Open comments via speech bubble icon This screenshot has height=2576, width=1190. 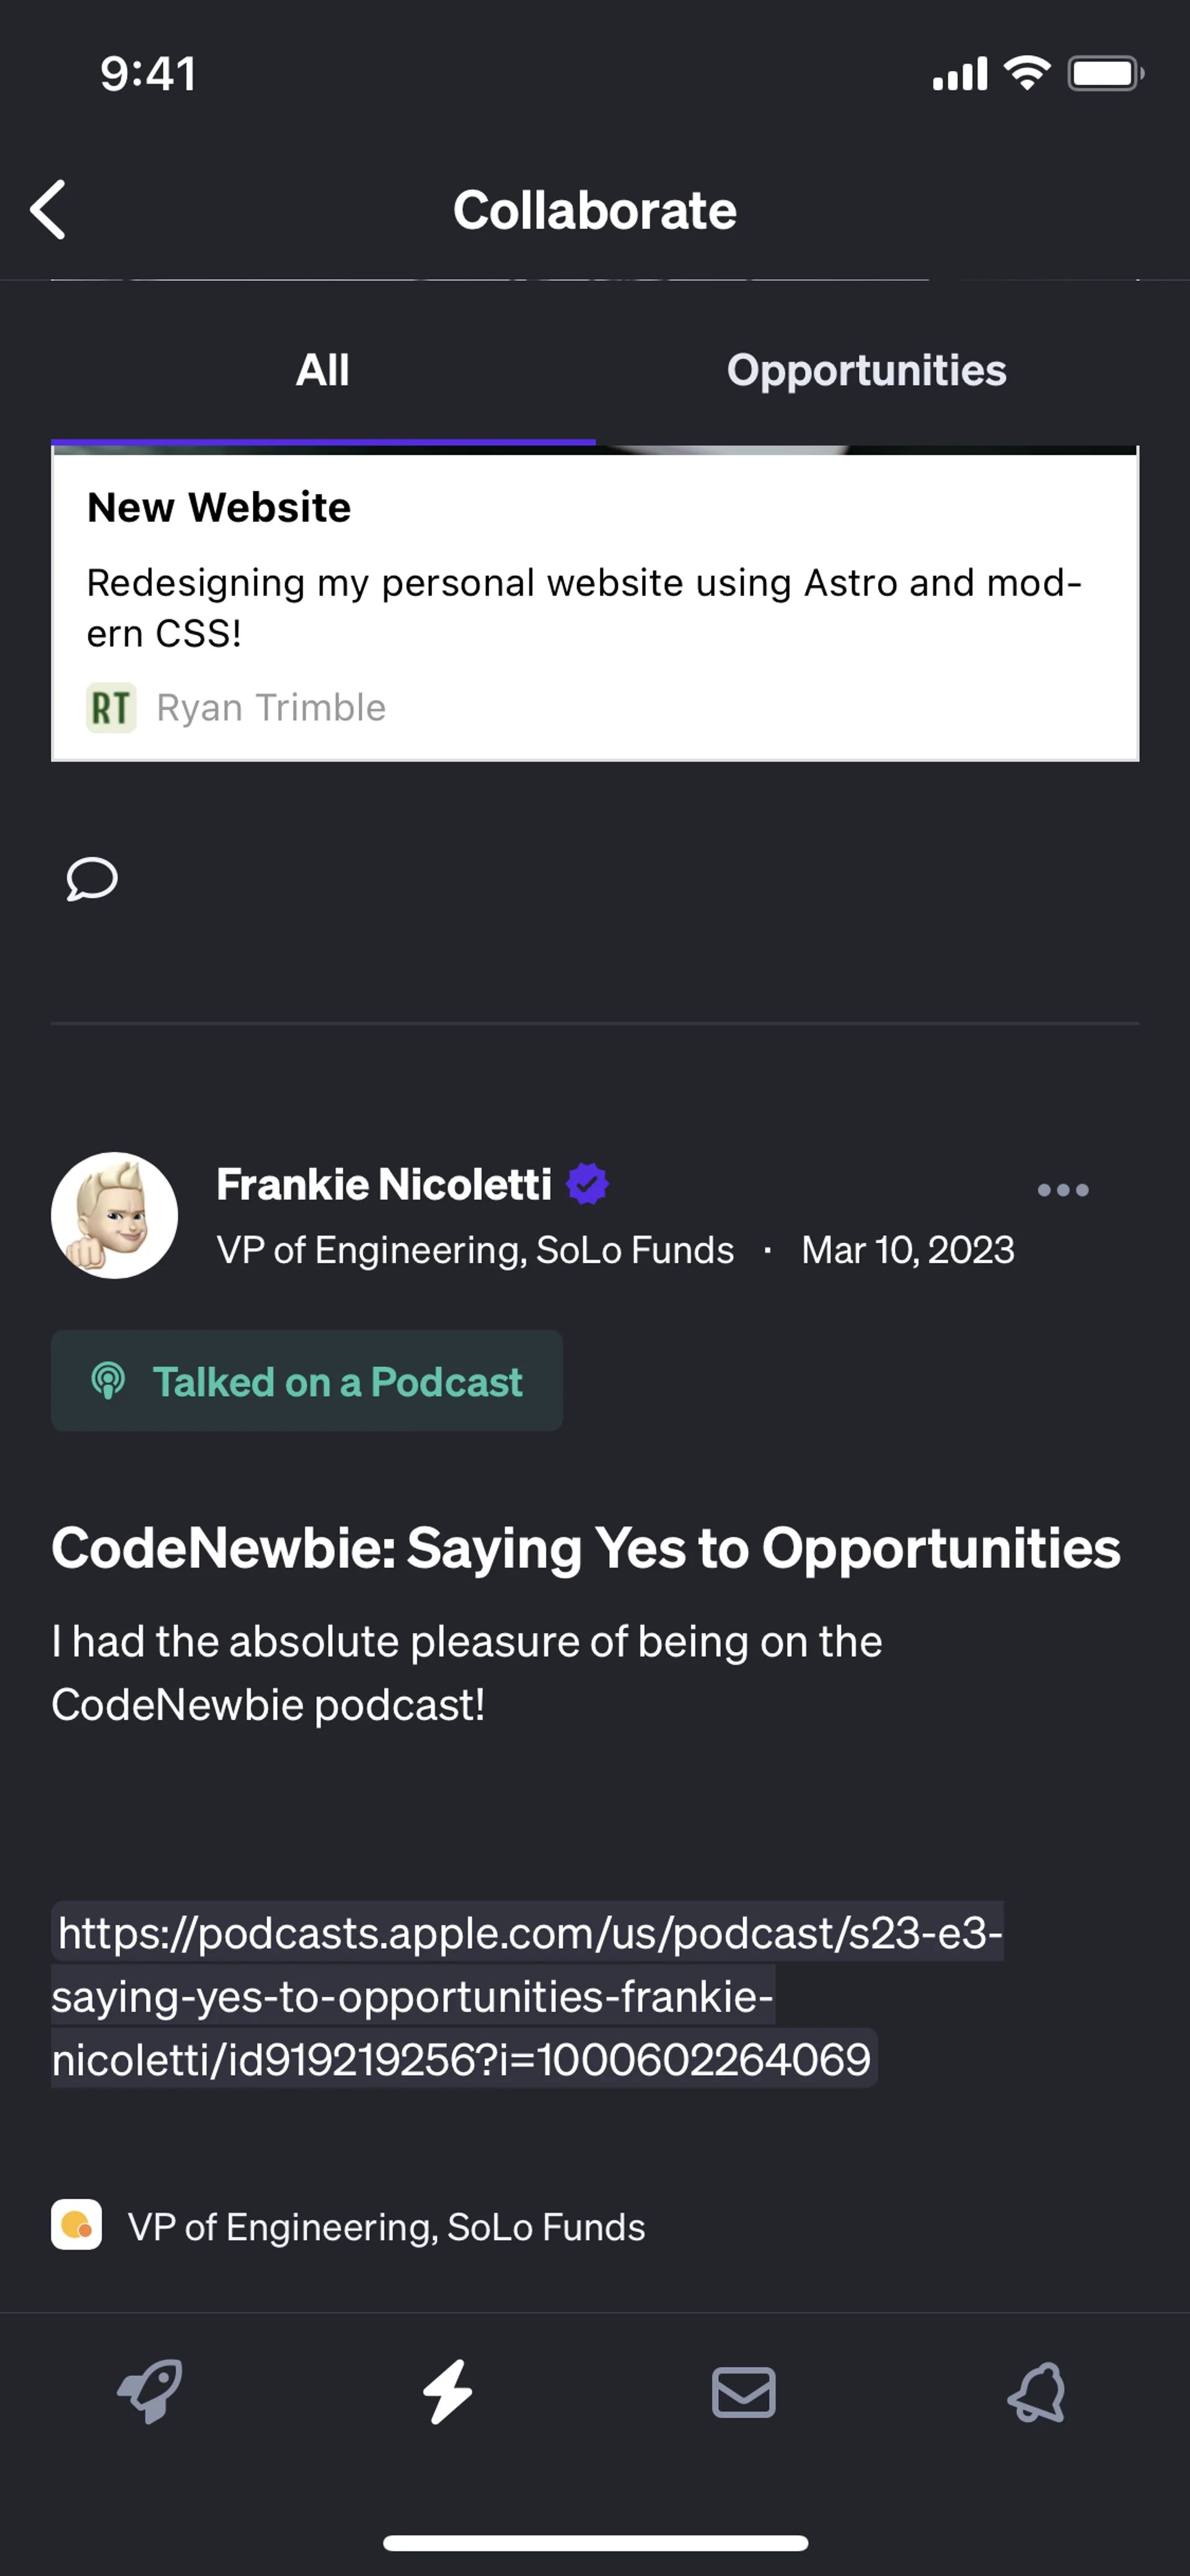point(92,879)
